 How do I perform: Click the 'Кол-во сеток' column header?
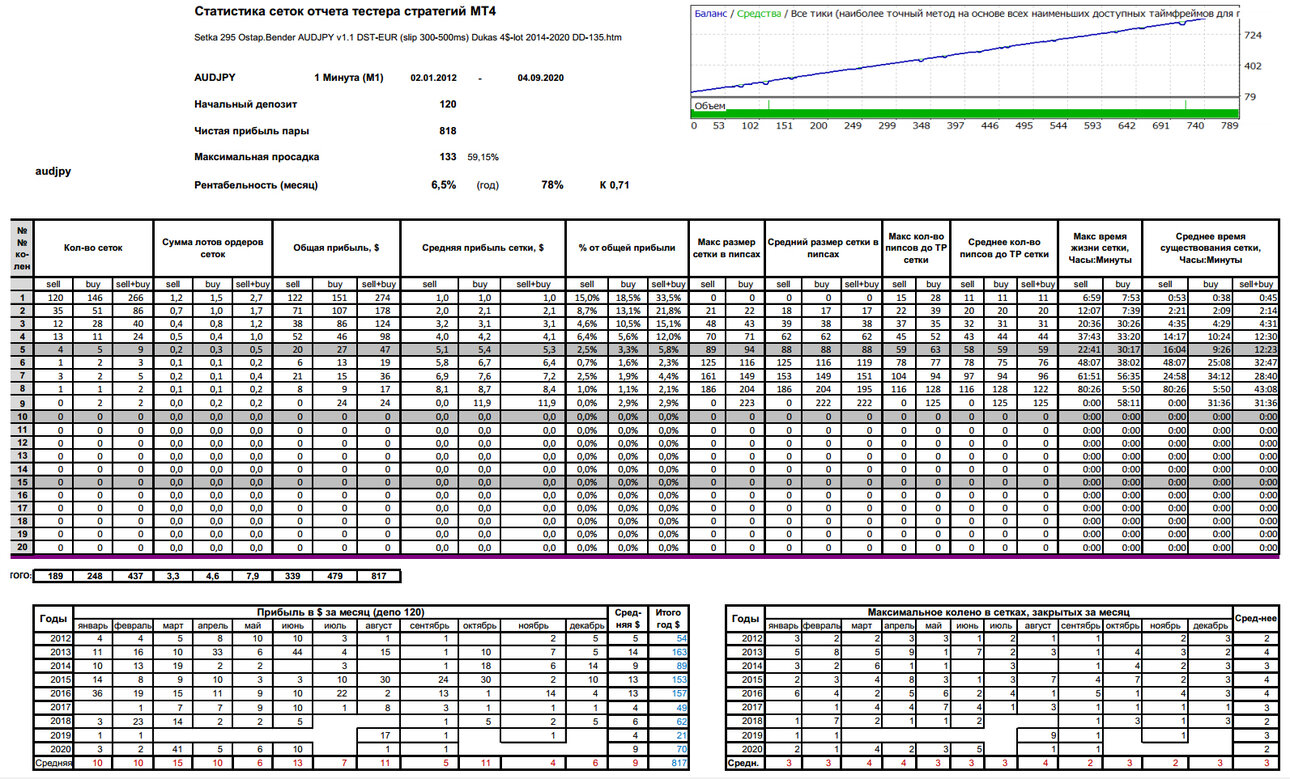click(93, 247)
